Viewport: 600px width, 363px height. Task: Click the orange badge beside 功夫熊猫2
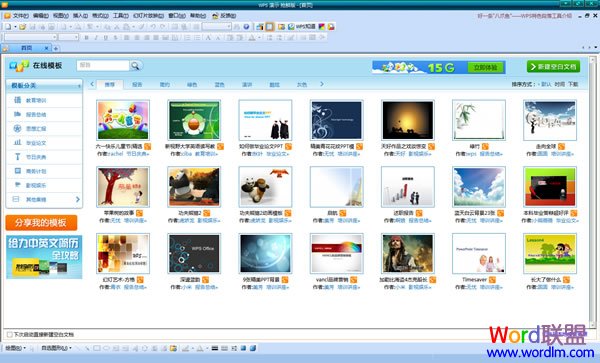[207, 213]
